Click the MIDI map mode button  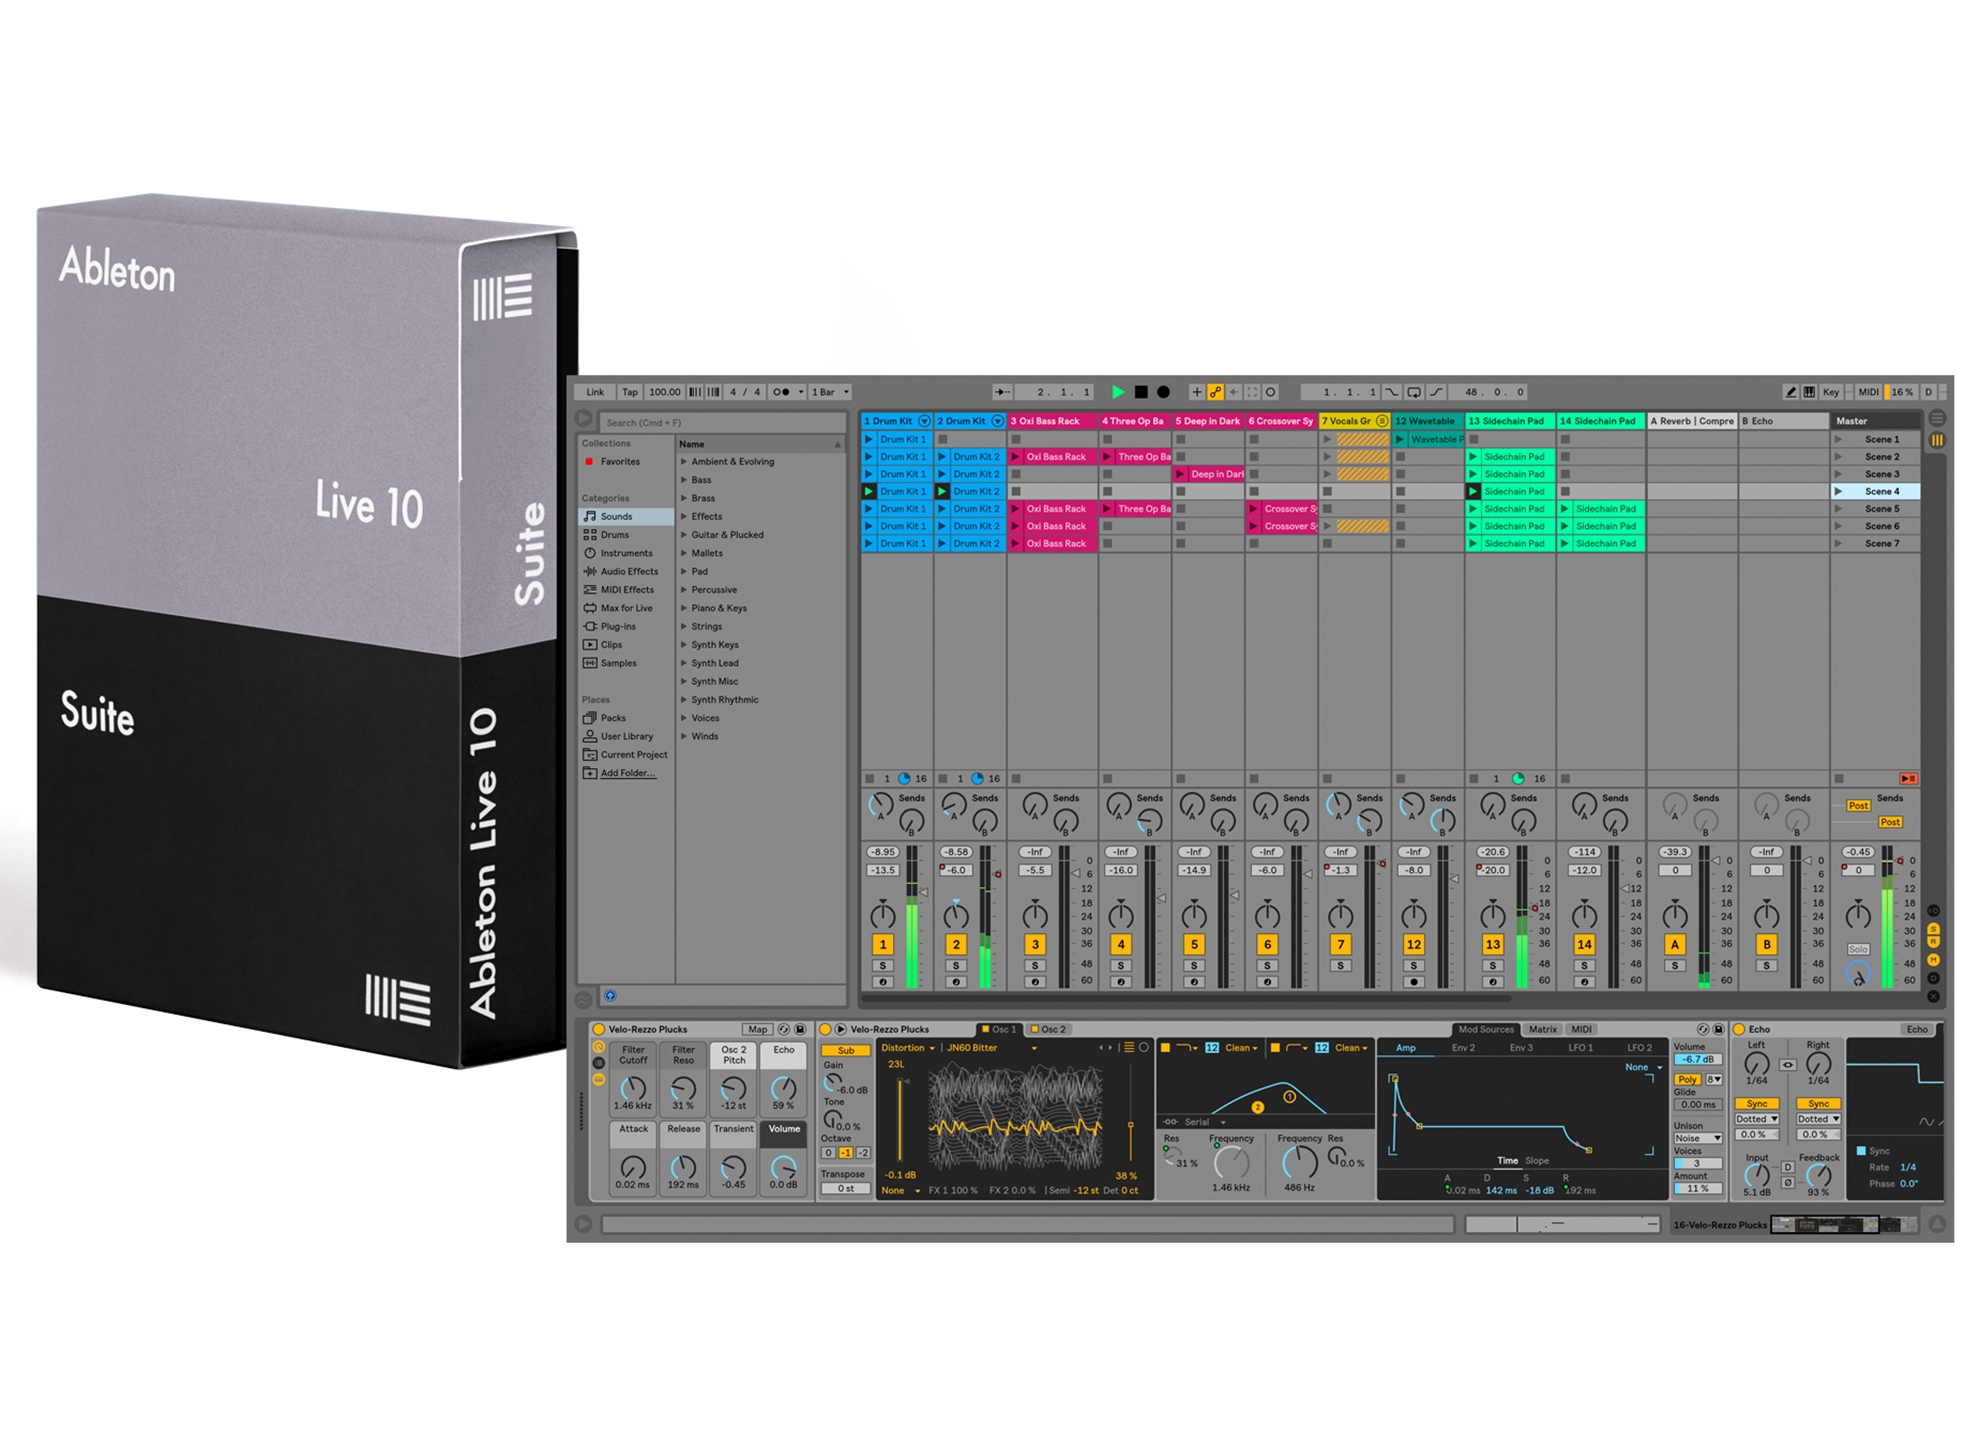pos(1868,392)
